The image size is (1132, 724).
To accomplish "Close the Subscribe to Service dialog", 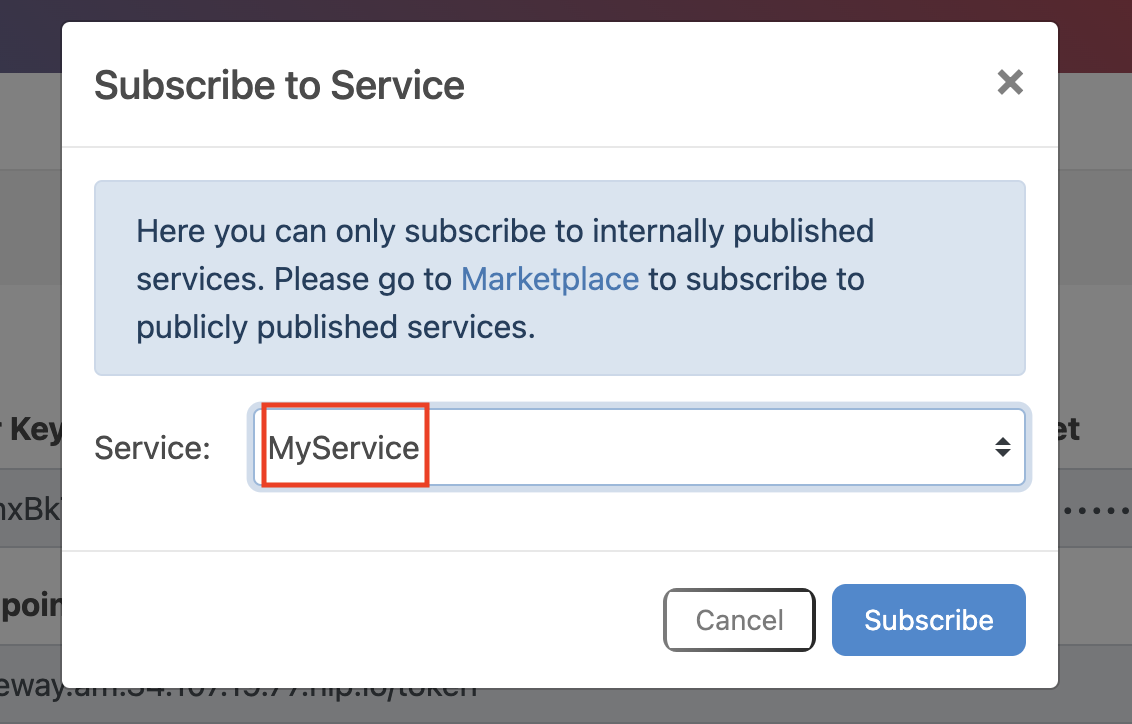I will click(1010, 83).
